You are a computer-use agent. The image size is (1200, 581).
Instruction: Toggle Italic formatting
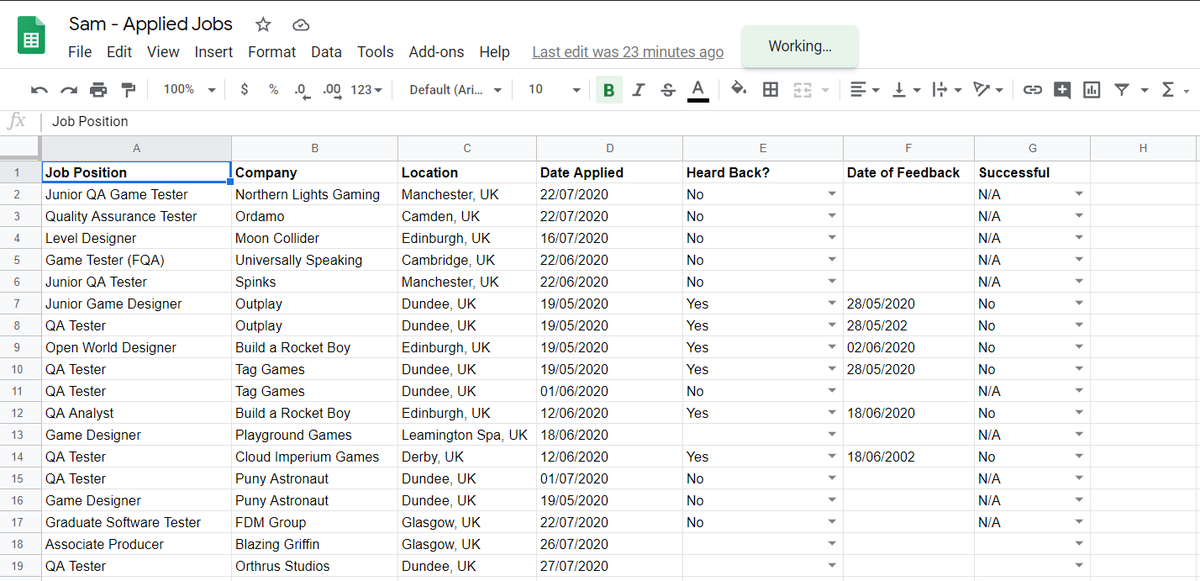point(638,90)
